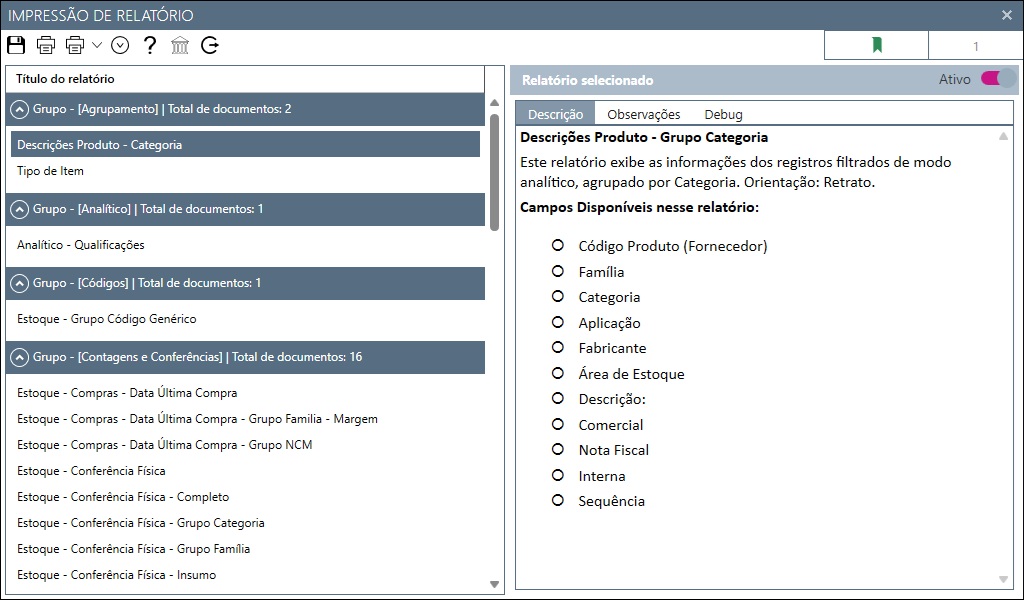Select the Tipo de Item report

pos(246,171)
